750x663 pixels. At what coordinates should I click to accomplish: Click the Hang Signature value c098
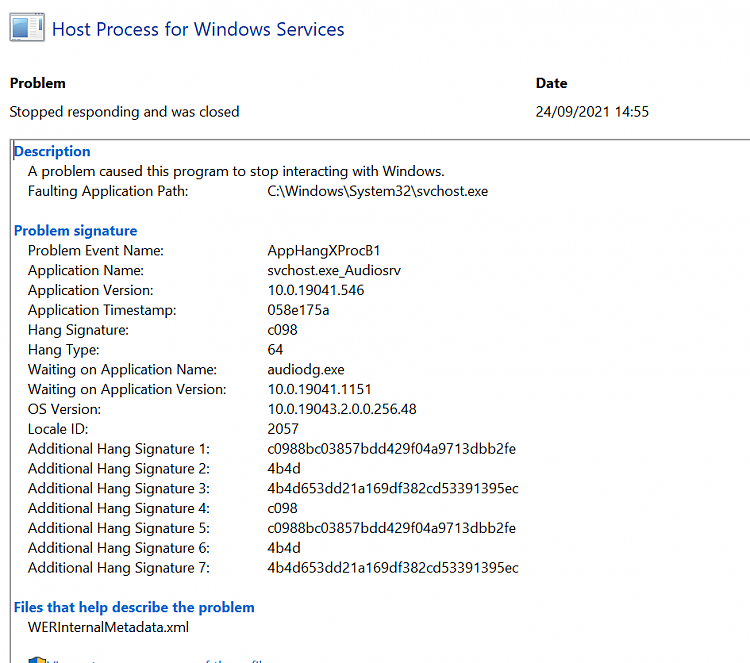(x=282, y=330)
